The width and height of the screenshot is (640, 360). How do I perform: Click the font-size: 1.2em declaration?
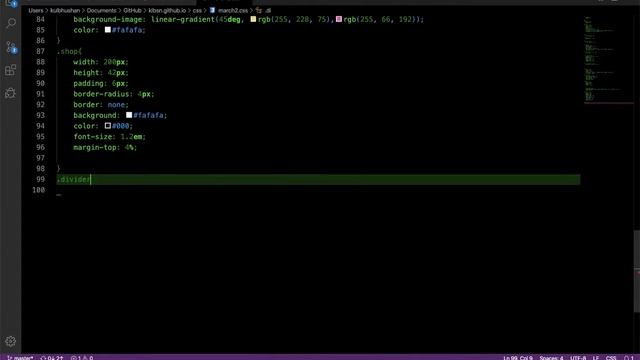[x=109, y=136]
